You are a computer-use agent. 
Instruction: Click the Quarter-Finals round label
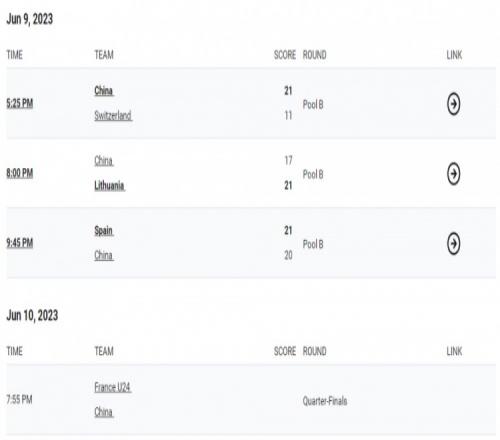click(325, 401)
